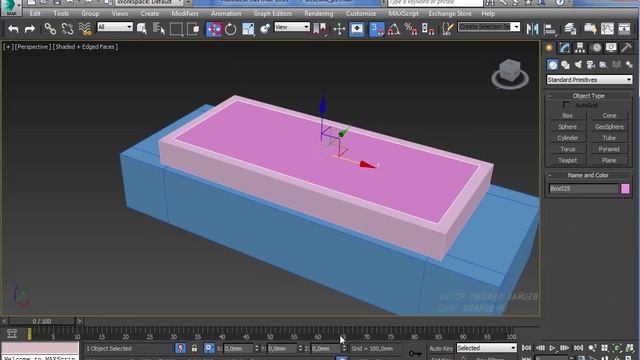Activate the Select and Move tool
640x360 pixels.
pyautogui.click(x=213, y=29)
